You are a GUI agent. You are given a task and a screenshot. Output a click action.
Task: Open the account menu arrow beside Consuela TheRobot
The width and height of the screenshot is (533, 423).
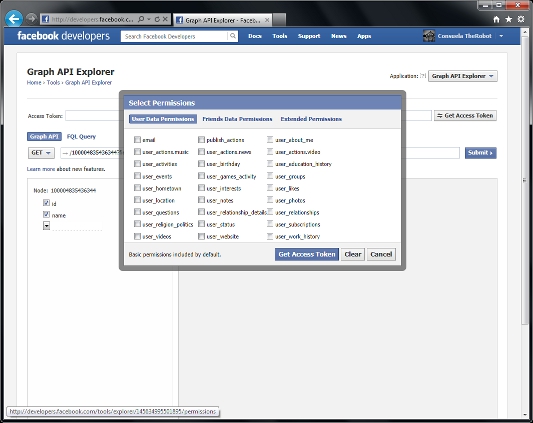click(x=501, y=36)
